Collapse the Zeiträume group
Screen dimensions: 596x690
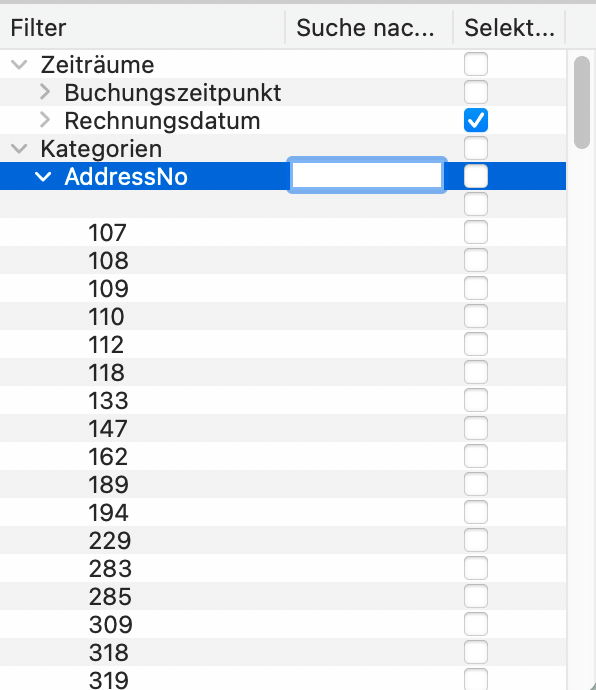(19, 65)
